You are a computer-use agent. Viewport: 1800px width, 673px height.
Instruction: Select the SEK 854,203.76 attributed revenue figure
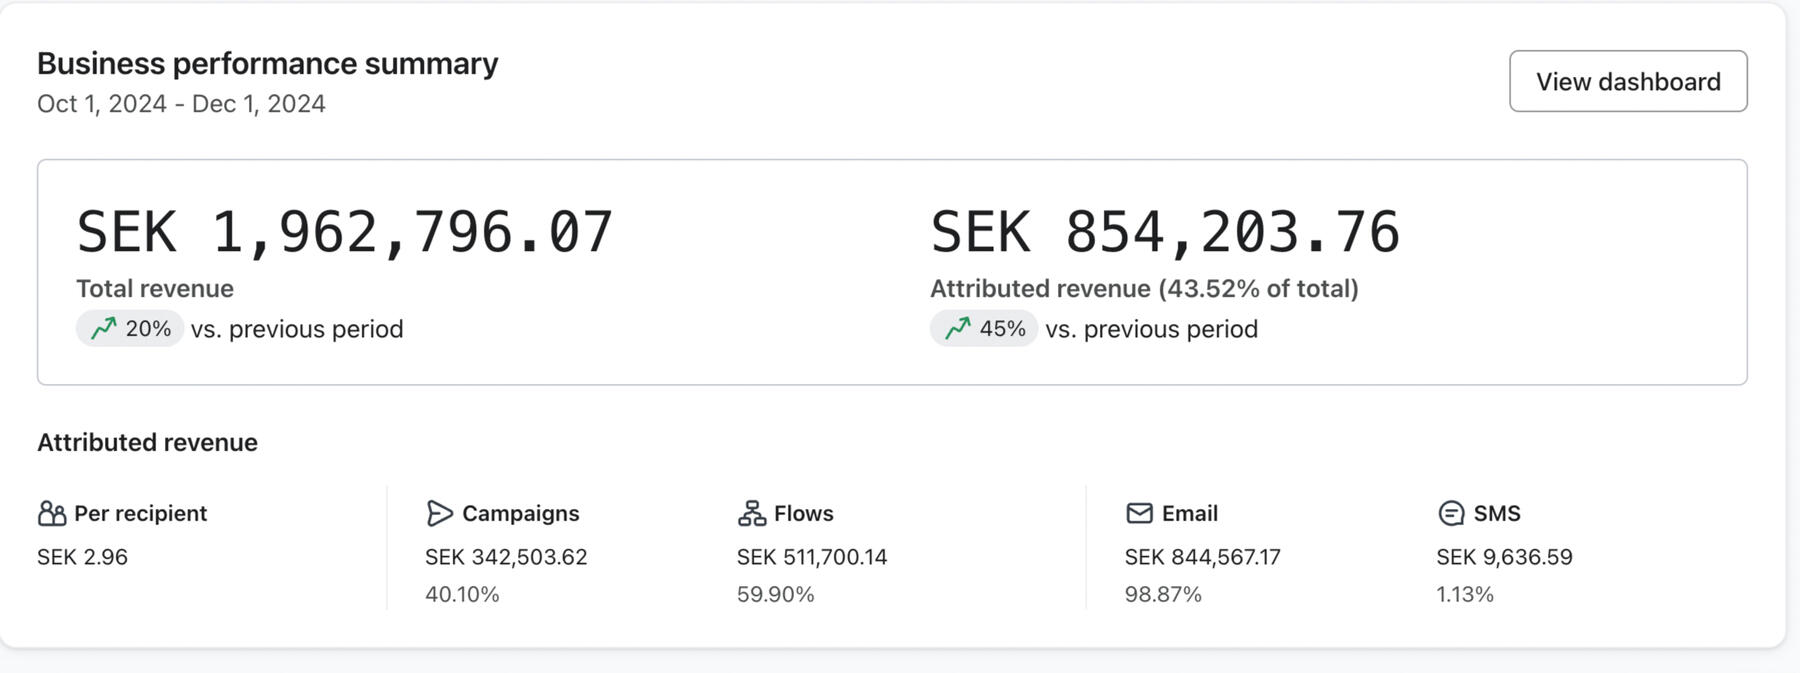pos(1165,232)
